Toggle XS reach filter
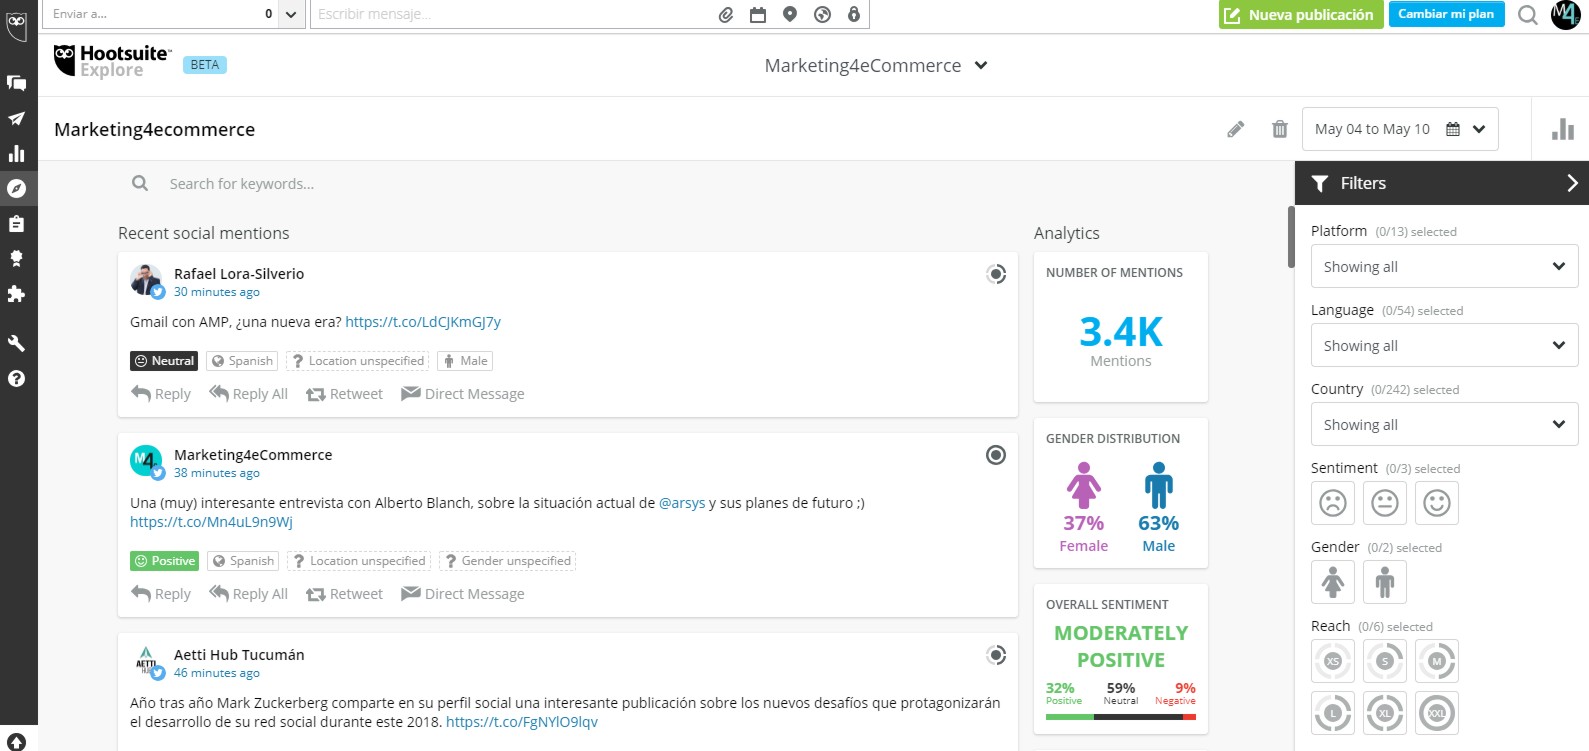Screen dimensions: 1589x751 [1333, 661]
